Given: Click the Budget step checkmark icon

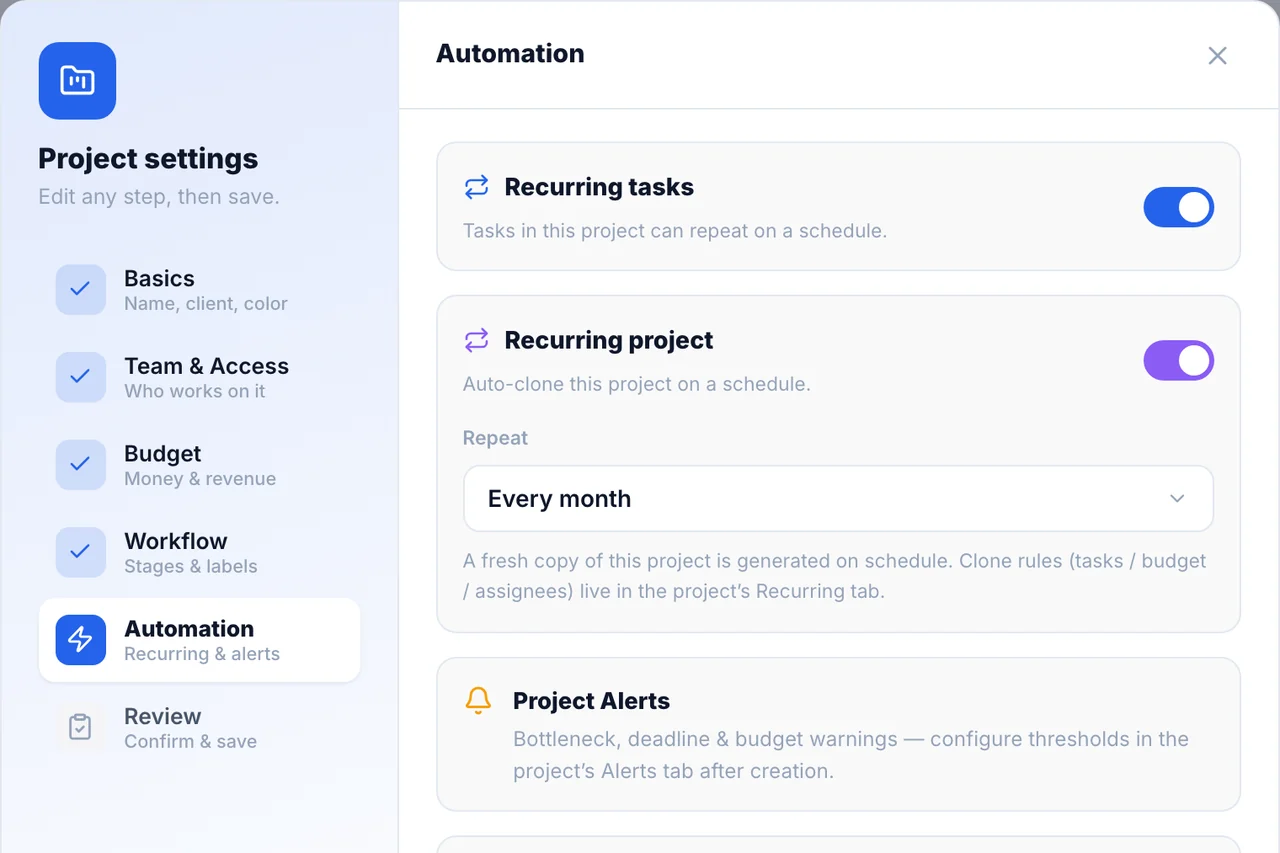Looking at the screenshot, I should coord(80,465).
